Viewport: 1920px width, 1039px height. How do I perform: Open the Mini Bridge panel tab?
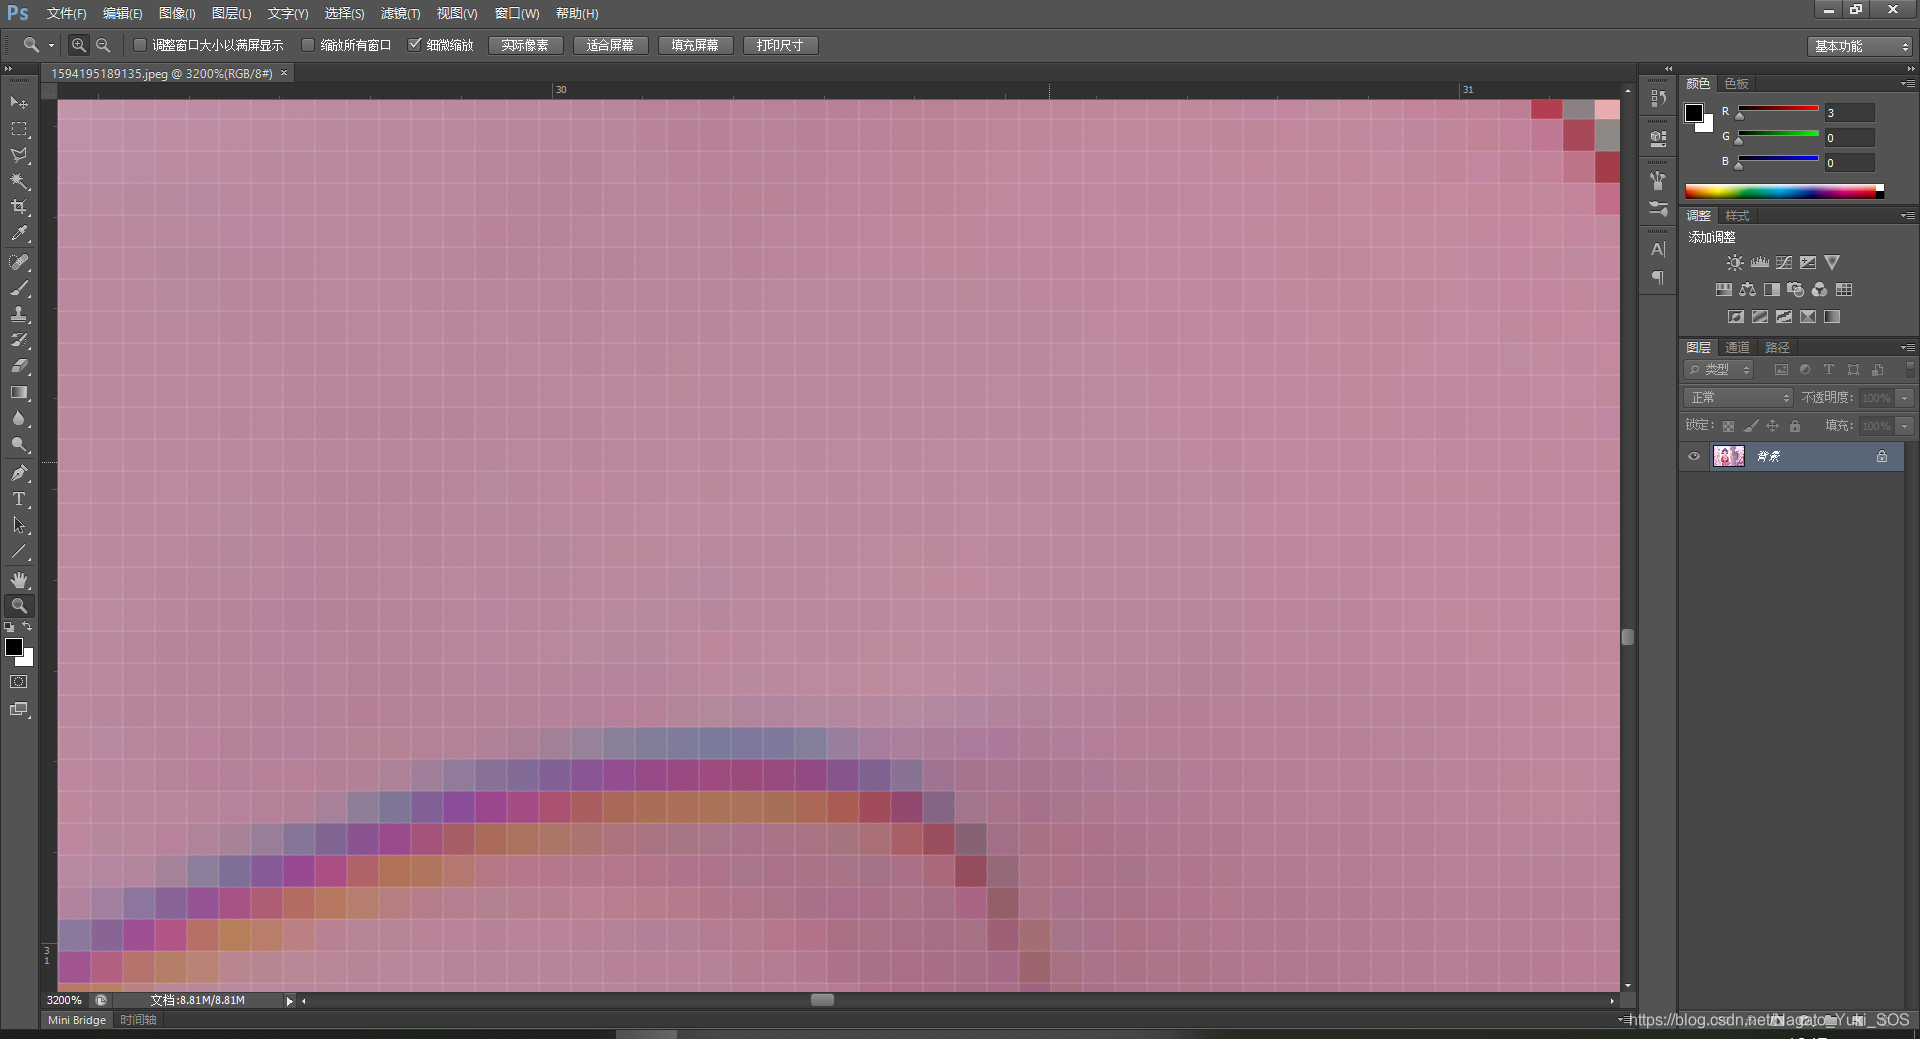[x=76, y=1020]
